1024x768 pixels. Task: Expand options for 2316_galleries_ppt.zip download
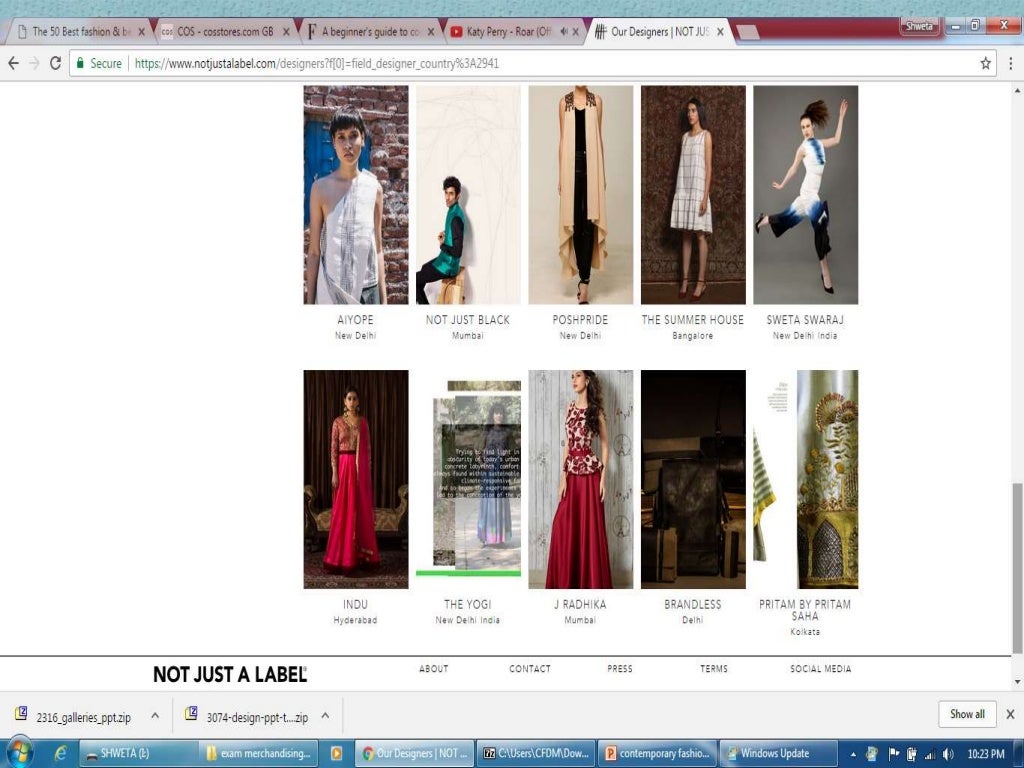pos(155,716)
